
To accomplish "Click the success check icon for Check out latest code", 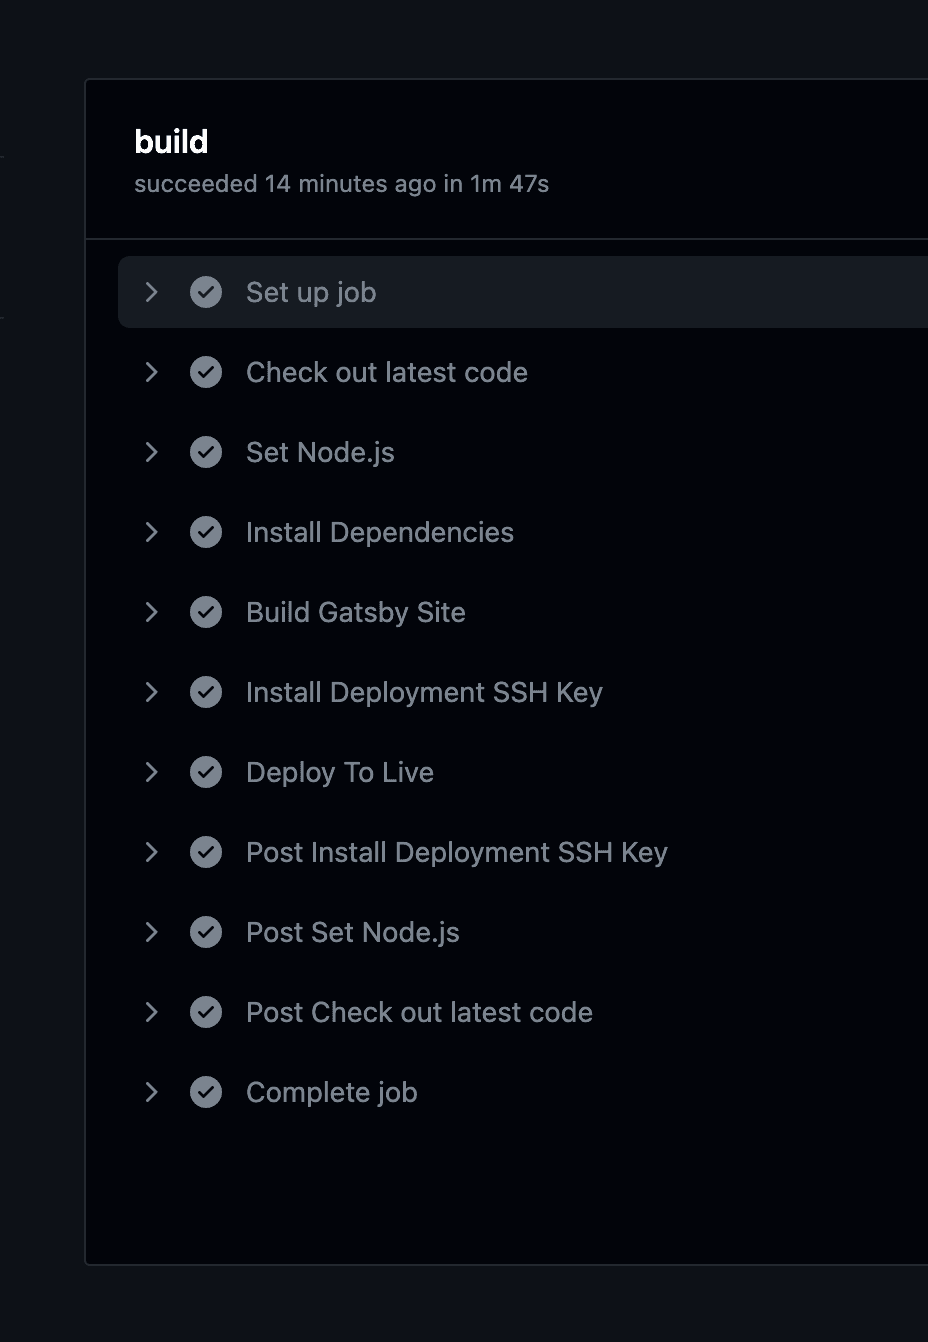I will pos(206,372).
